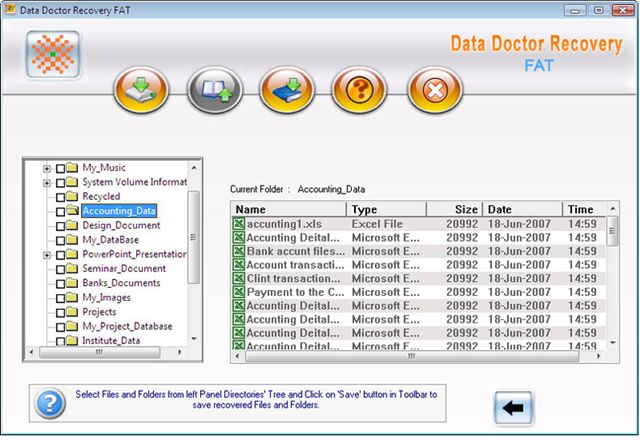Click the blue question mark info icon
This screenshot has width=640, height=440.
pyautogui.click(x=50, y=404)
